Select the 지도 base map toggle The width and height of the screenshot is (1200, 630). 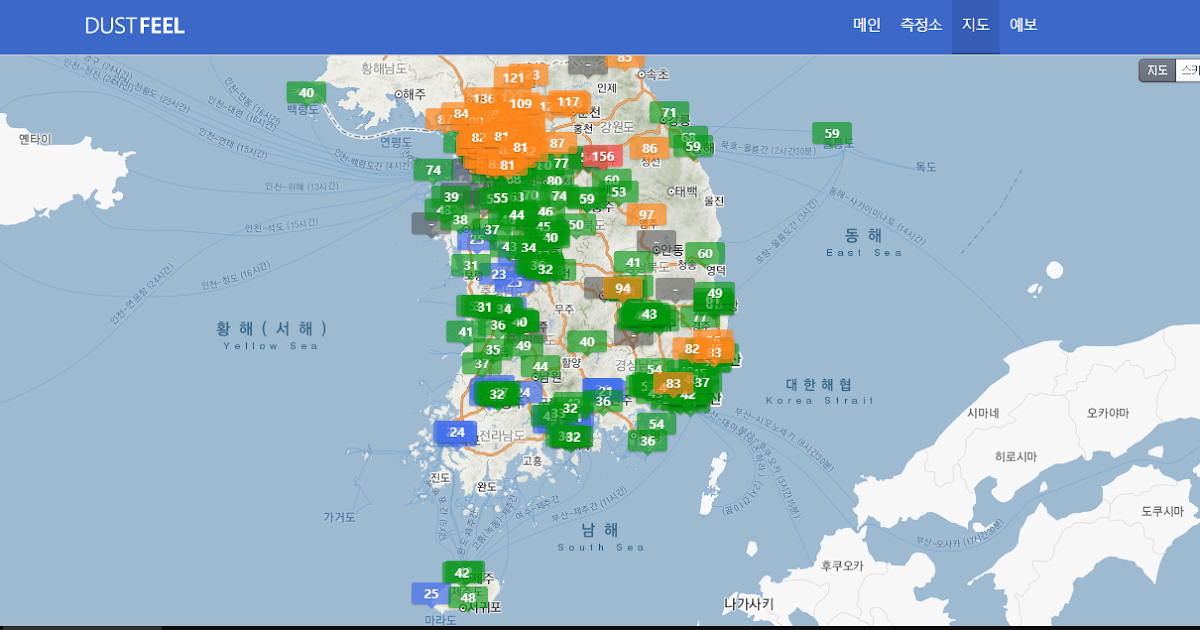[1157, 70]
